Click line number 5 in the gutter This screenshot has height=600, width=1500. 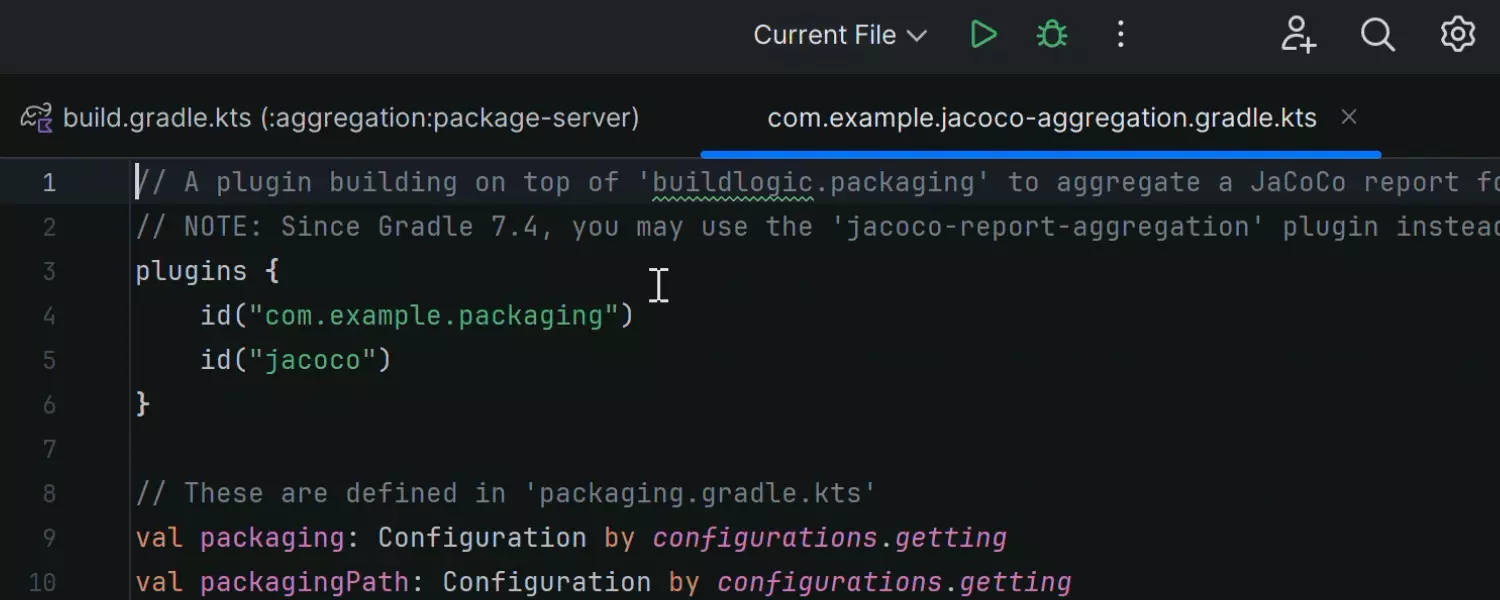coord(49,361)
